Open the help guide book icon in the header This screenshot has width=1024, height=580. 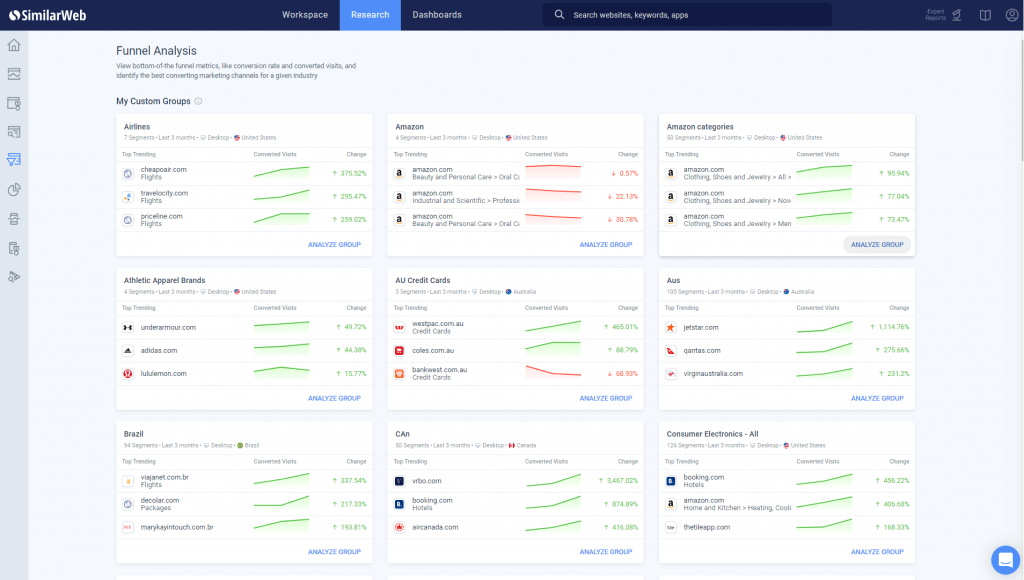tap(985, 15)
